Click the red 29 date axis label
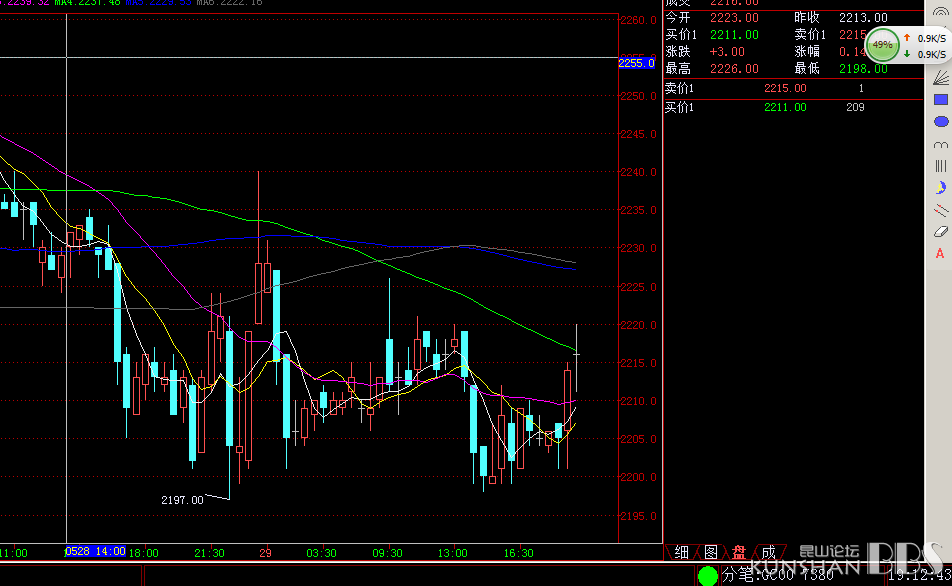 click(265, 553)
